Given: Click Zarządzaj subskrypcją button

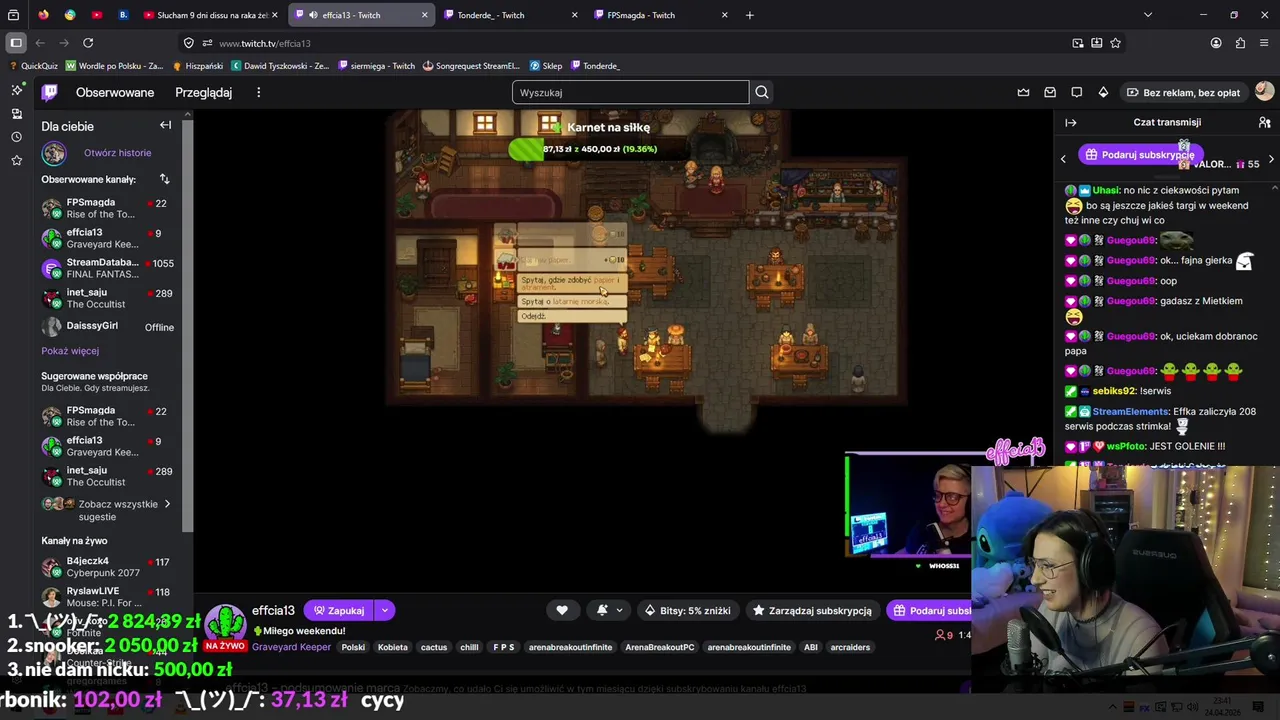Looking at the screenshot, I should click(x=813, y=610).
